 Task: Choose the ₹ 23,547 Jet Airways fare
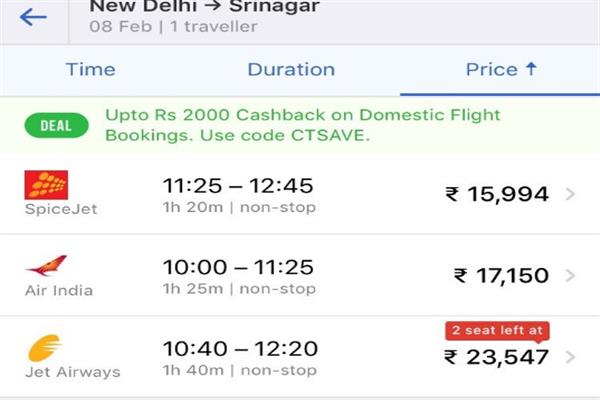click(x=497, y=357)
